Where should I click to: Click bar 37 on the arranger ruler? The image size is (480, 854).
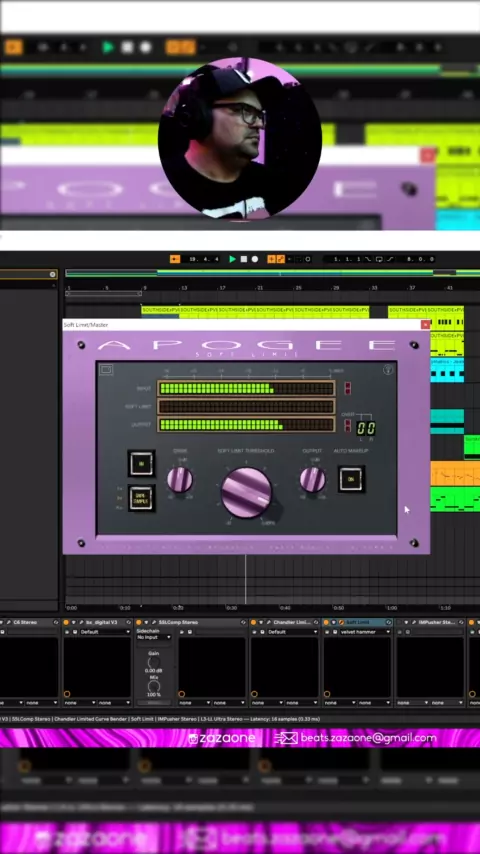pyautogui.click(x=412, y=288)
